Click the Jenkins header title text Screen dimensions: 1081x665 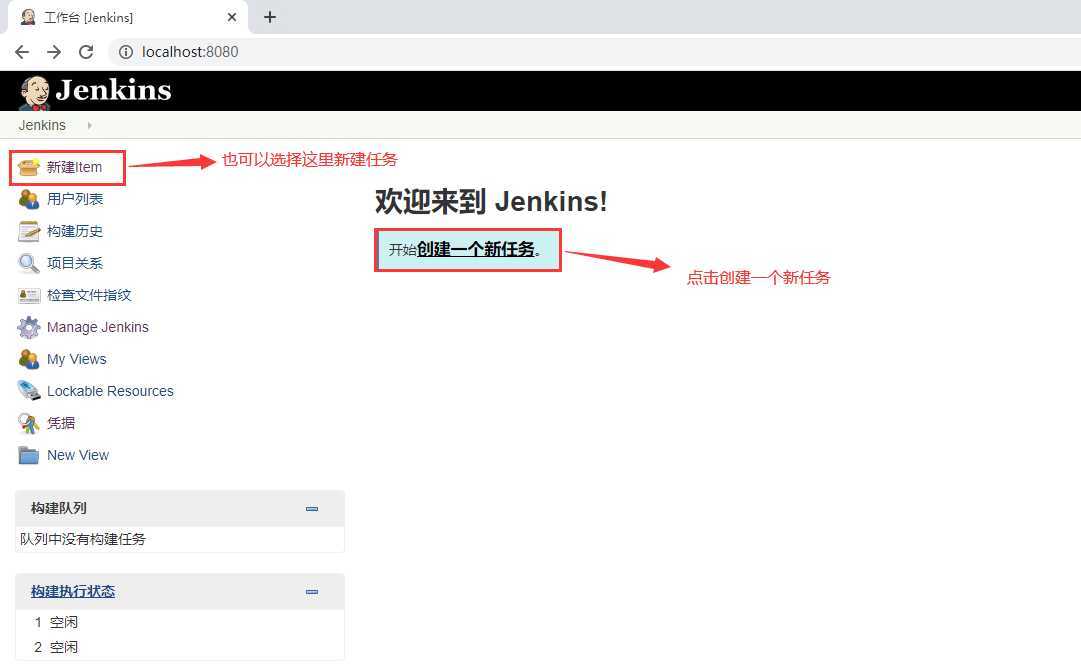pyautogui.click(x=114, y=90)
